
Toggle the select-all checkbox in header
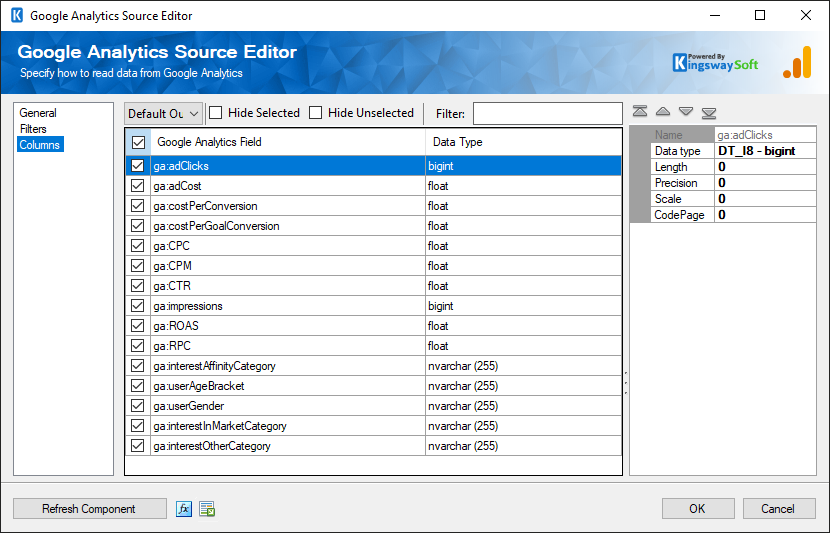pos(139,142)
